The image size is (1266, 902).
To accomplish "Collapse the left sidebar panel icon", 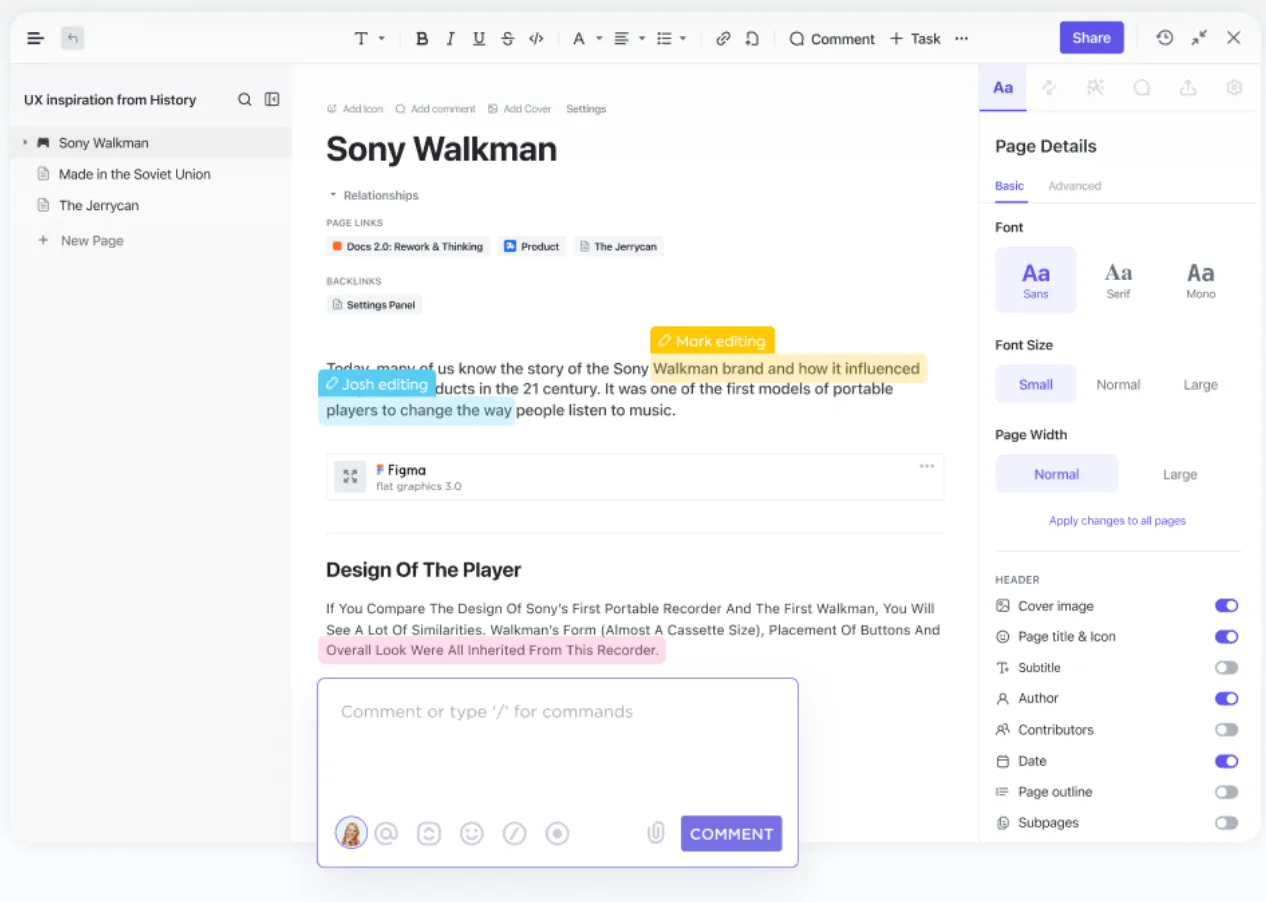I will [272, 100].
